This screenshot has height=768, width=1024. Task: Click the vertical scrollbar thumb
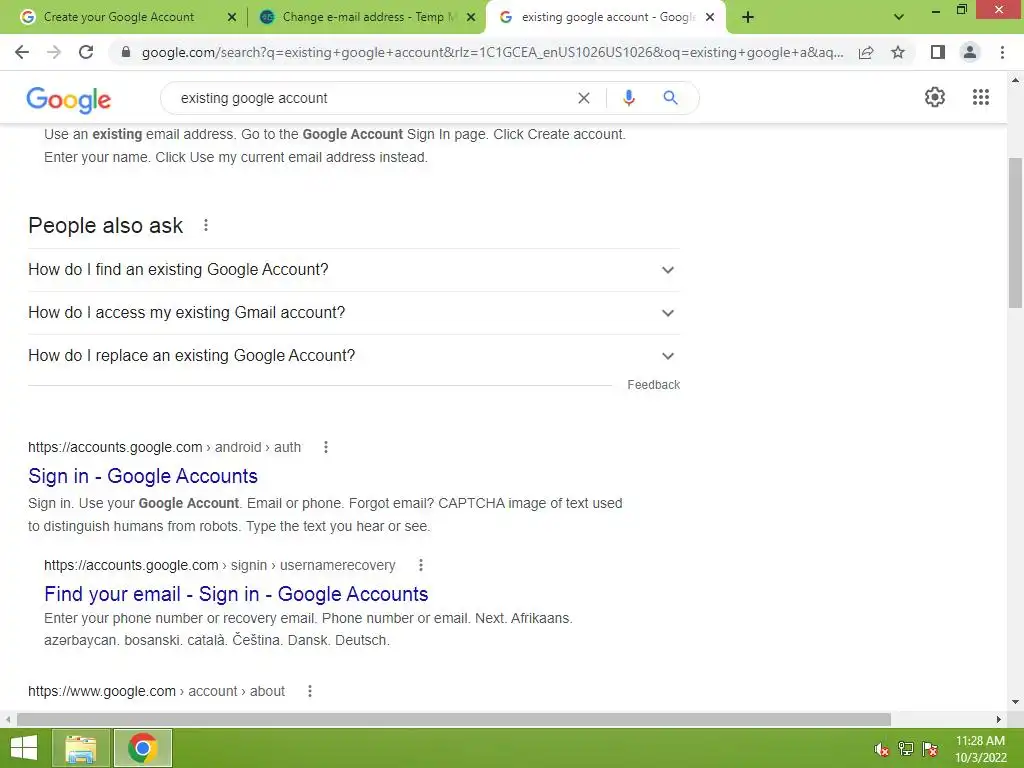[1015, 232]
